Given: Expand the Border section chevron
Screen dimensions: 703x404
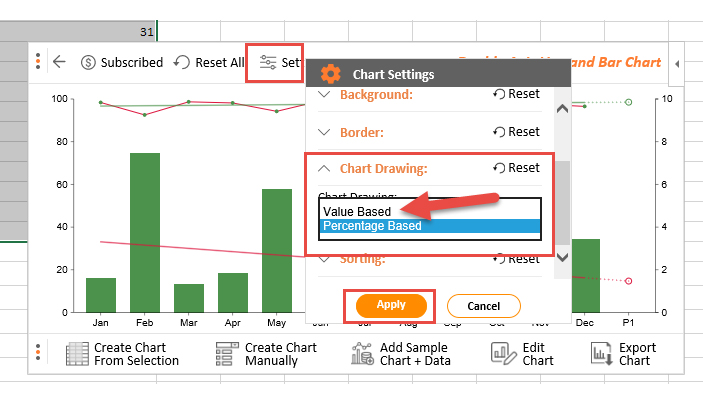Looking at the screenshot, I should (x=324, y=132).
